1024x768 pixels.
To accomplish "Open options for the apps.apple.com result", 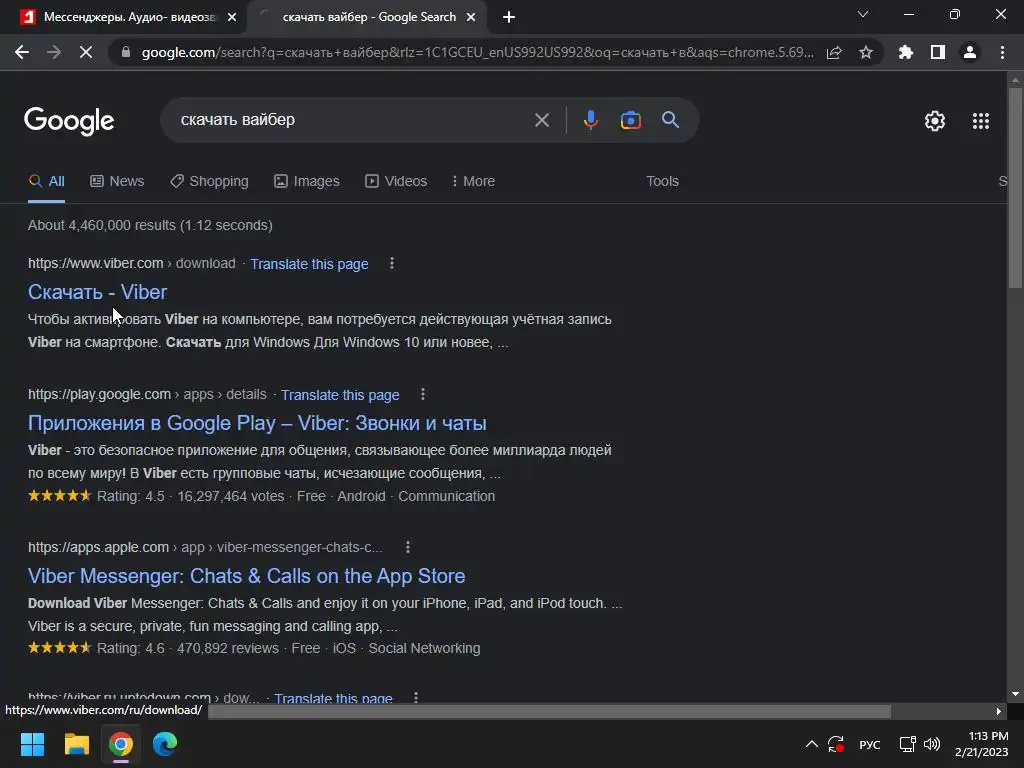I will pyautogui.click(x=408, y=547).
